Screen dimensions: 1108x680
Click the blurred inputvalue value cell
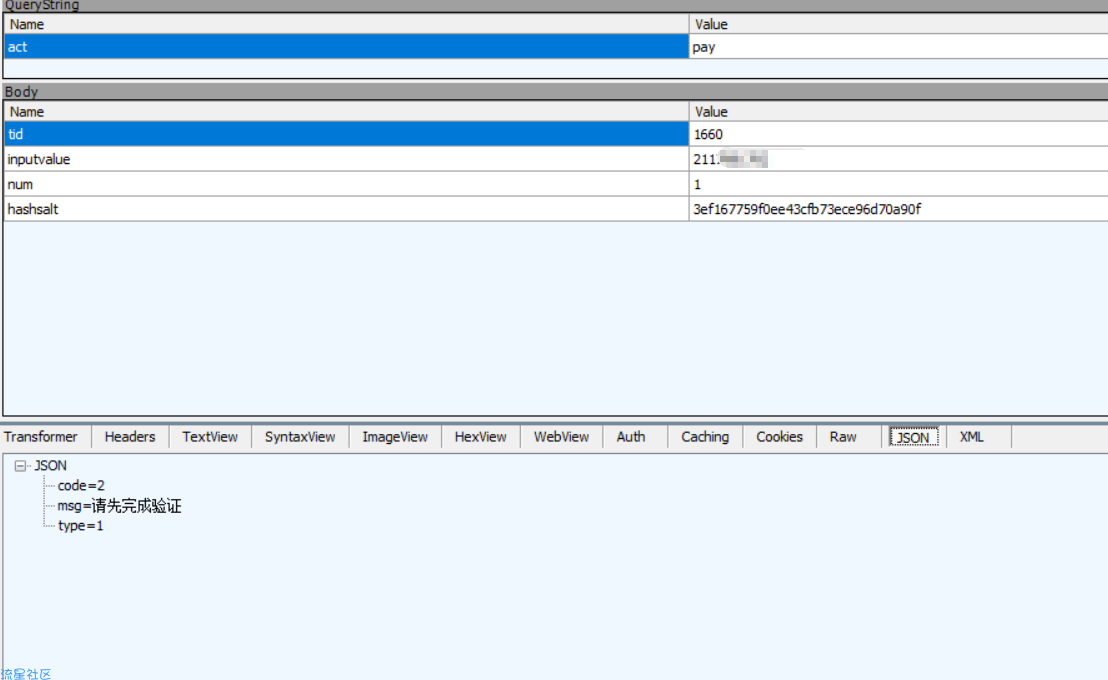pyautogui.click(x=898, y=159)
